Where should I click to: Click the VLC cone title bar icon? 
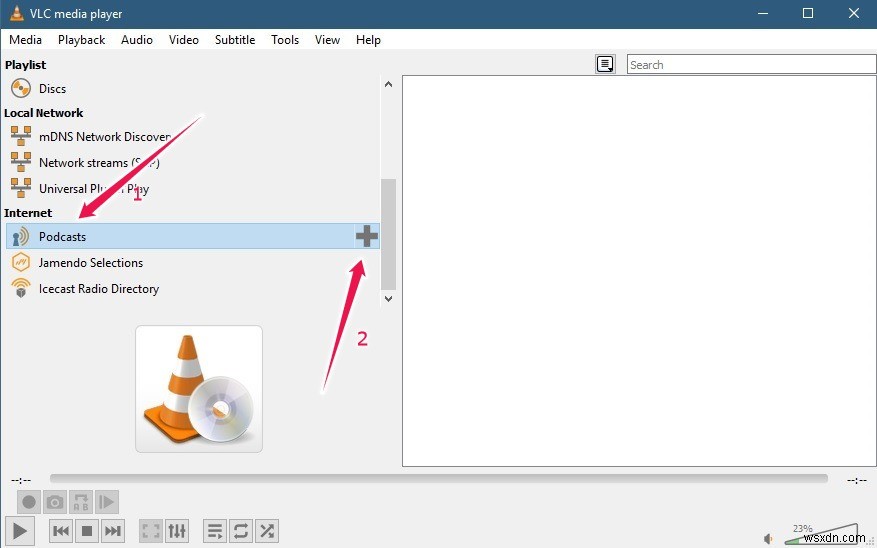pyautogui.click(x=16, y=13)
